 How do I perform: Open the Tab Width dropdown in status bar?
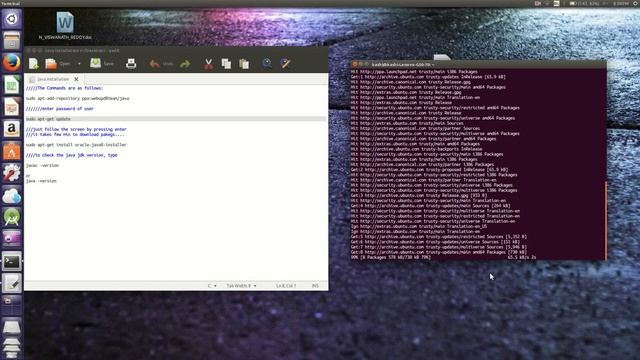241,286
